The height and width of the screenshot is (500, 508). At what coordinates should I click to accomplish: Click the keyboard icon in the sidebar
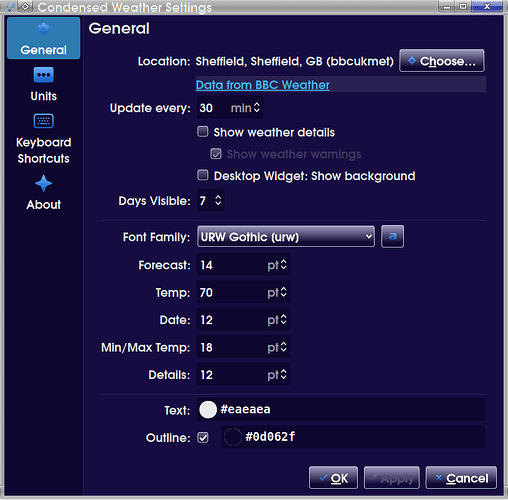43,121
